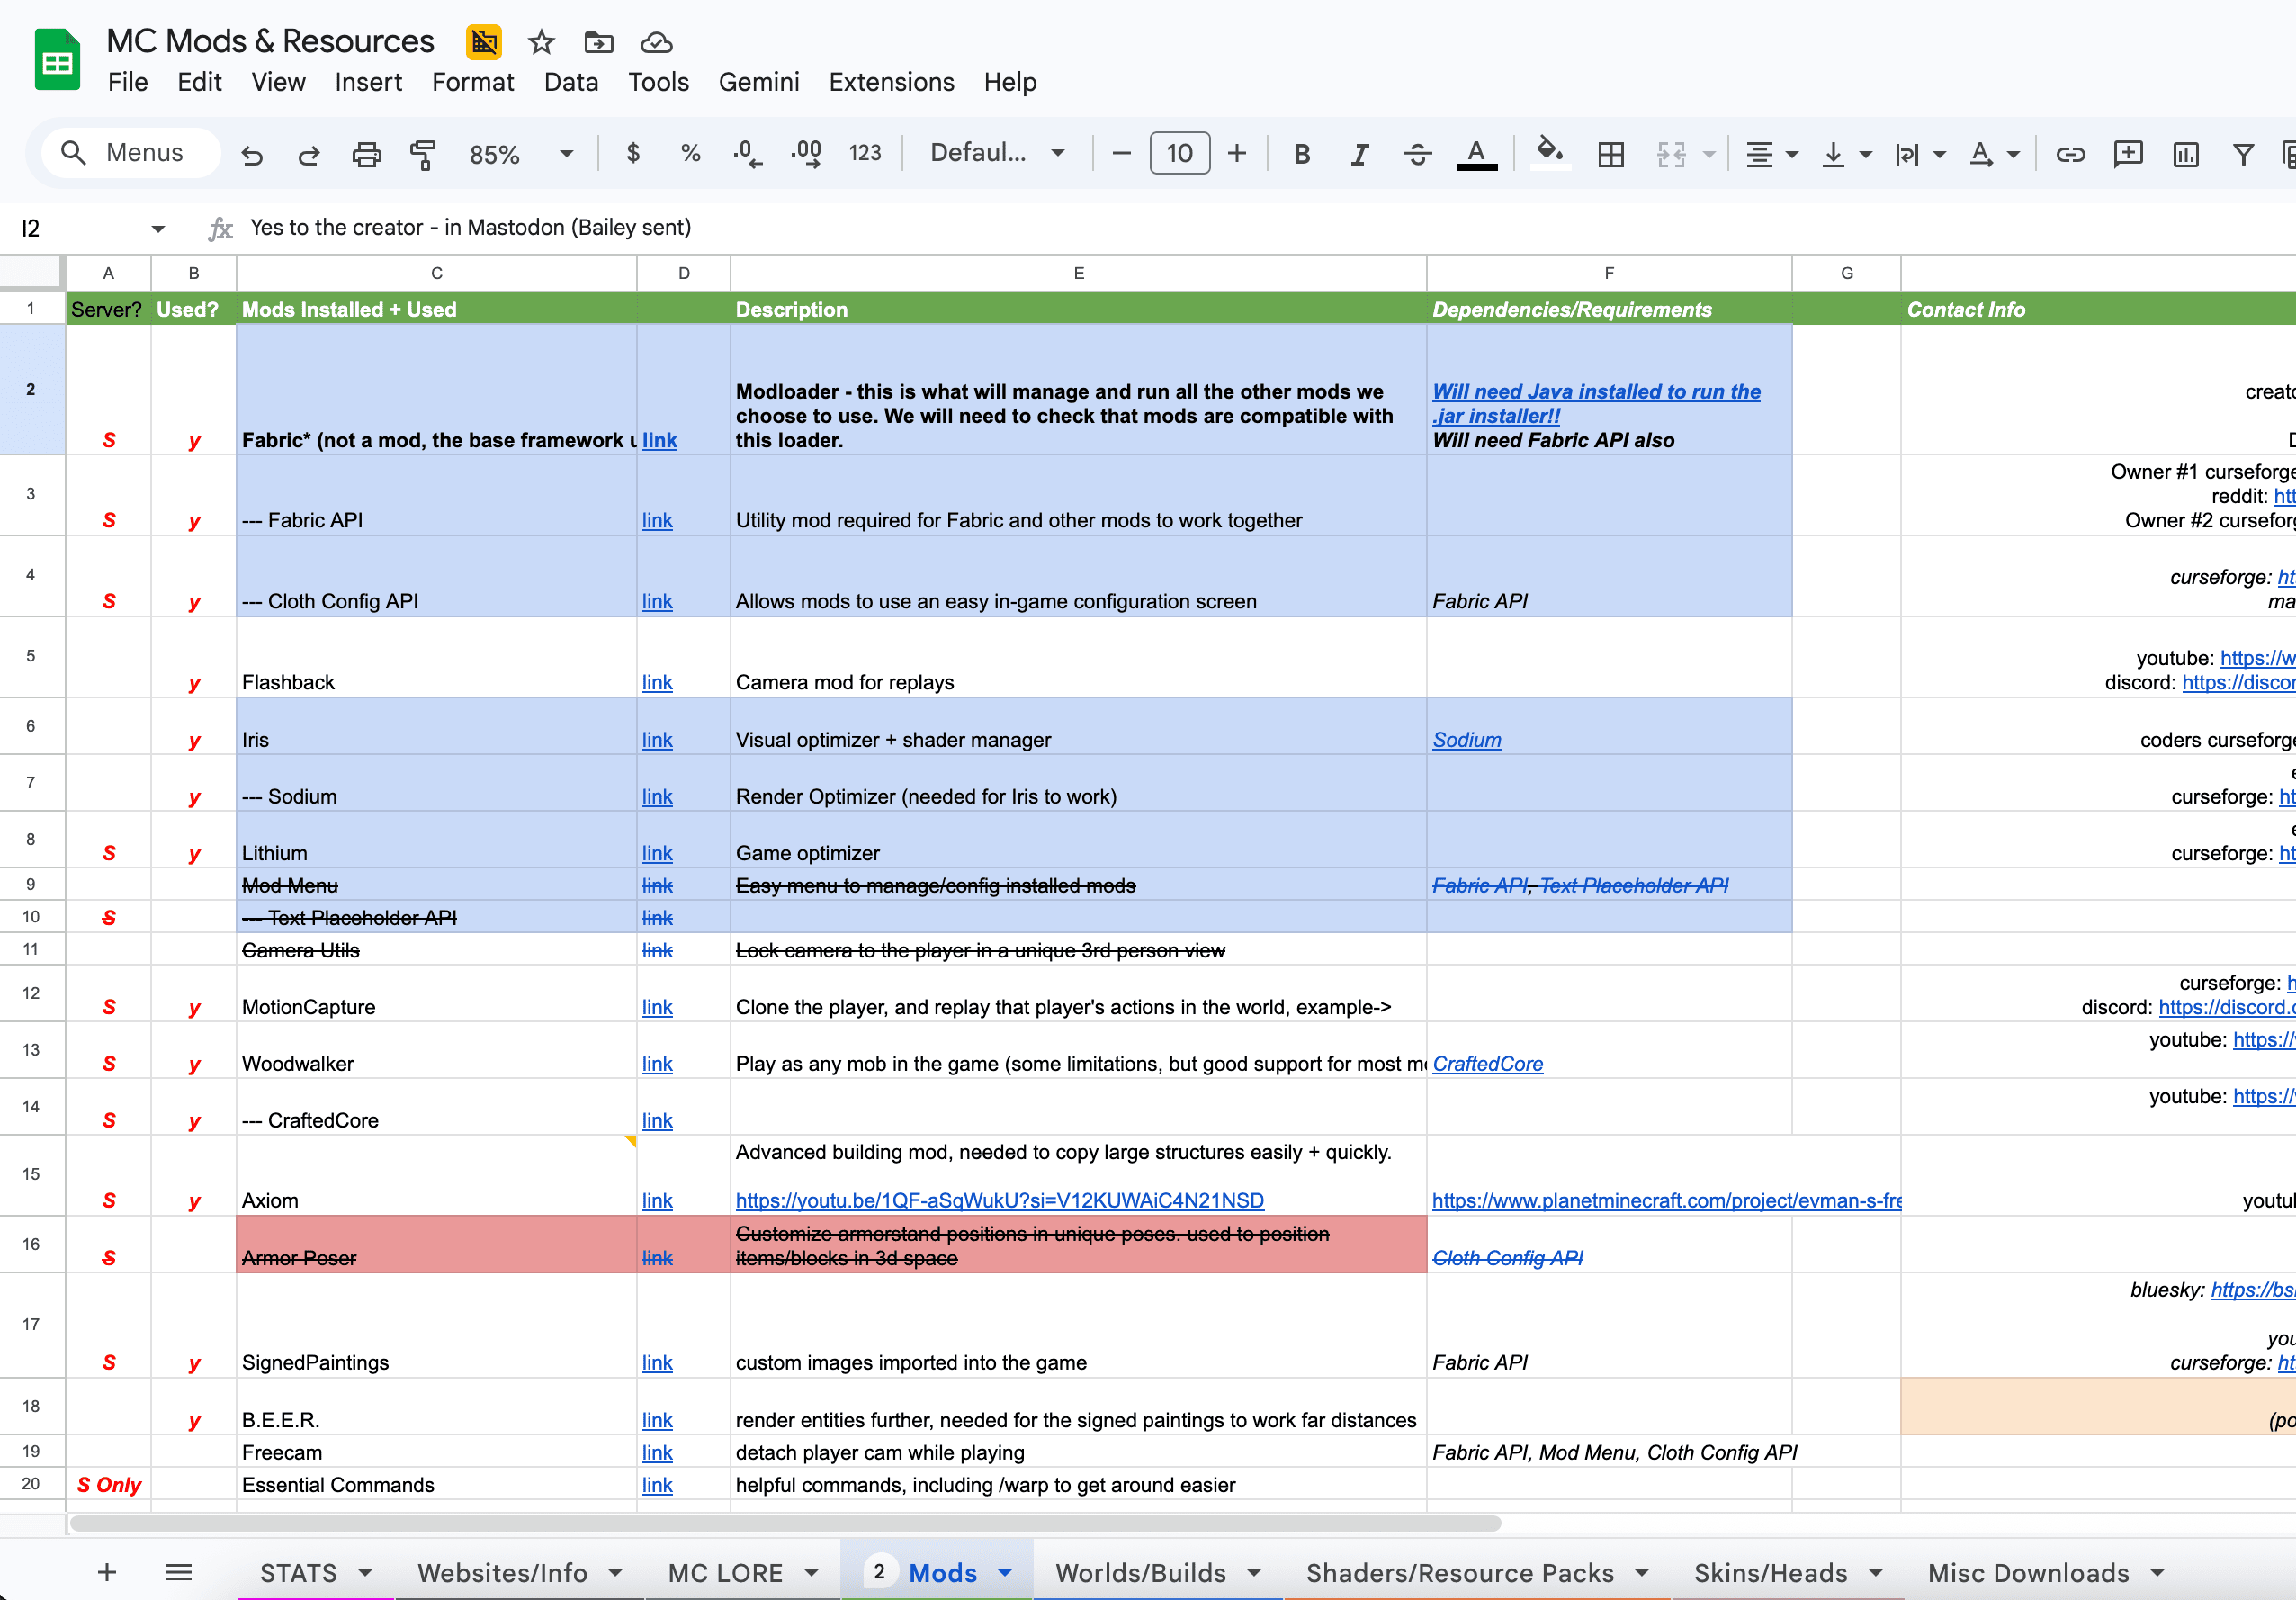Click the Redo icon in toolbar

coord(309,154)
